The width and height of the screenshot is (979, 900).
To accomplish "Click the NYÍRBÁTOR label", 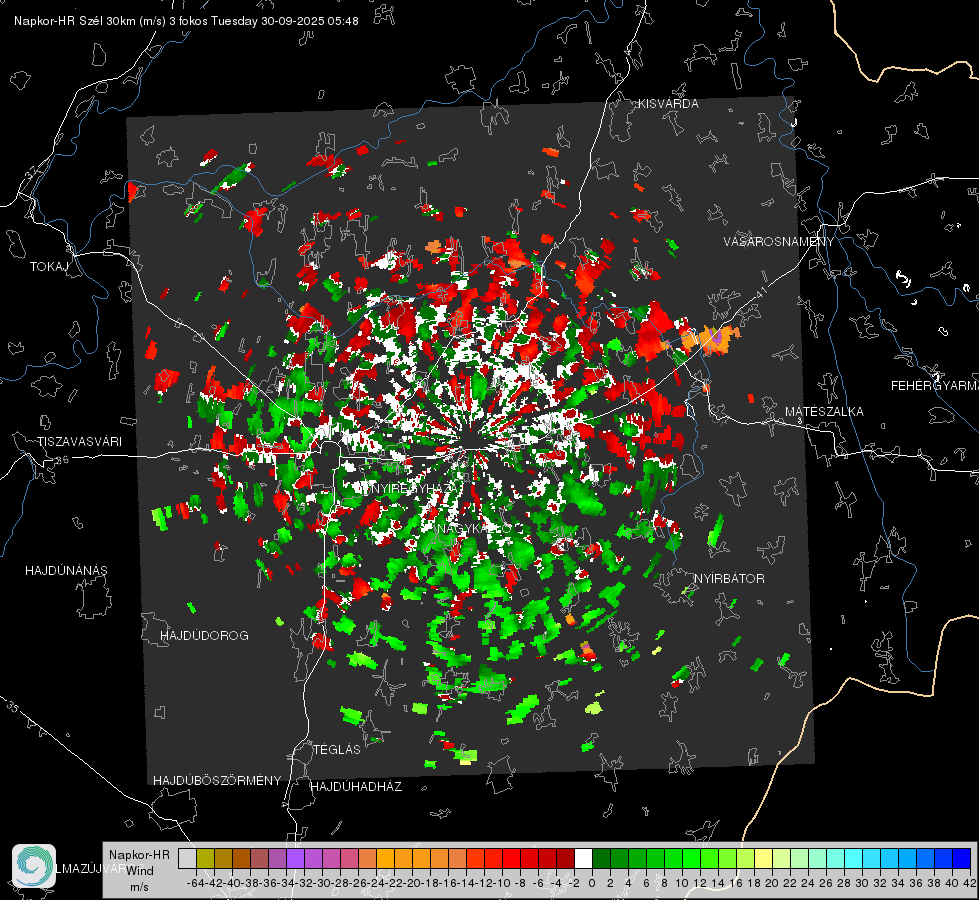I will (x=729, y=578).
